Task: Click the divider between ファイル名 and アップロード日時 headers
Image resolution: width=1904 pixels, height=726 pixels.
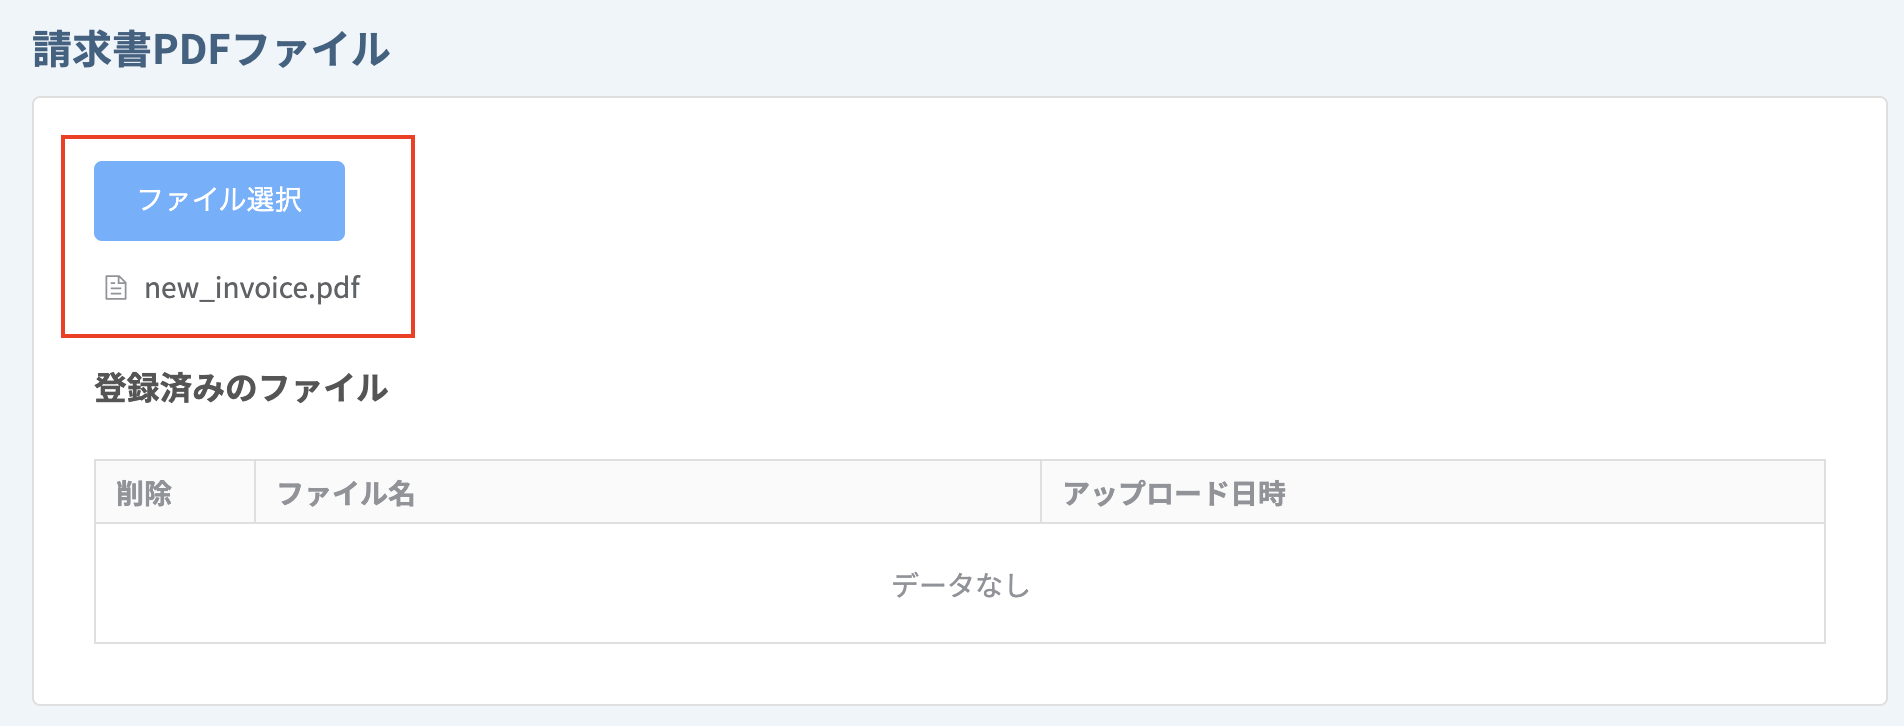Action: pos(1041,492)
